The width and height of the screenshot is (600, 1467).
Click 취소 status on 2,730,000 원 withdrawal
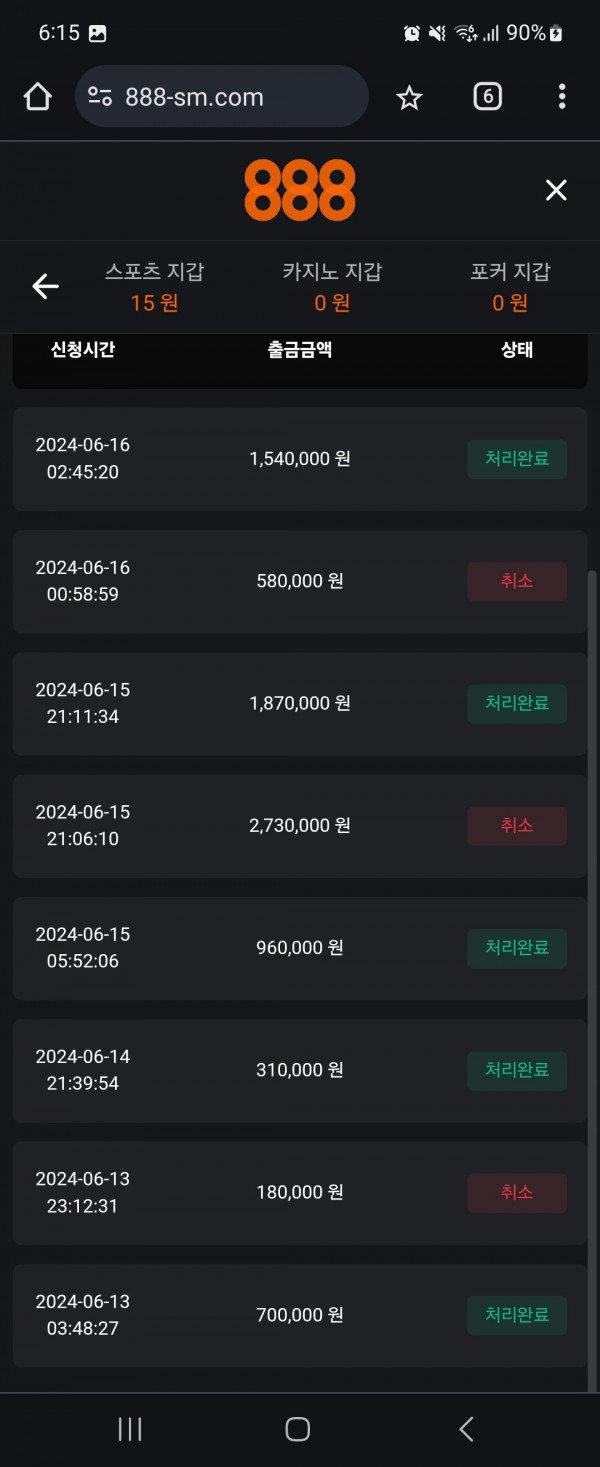(x=517, y=826)
